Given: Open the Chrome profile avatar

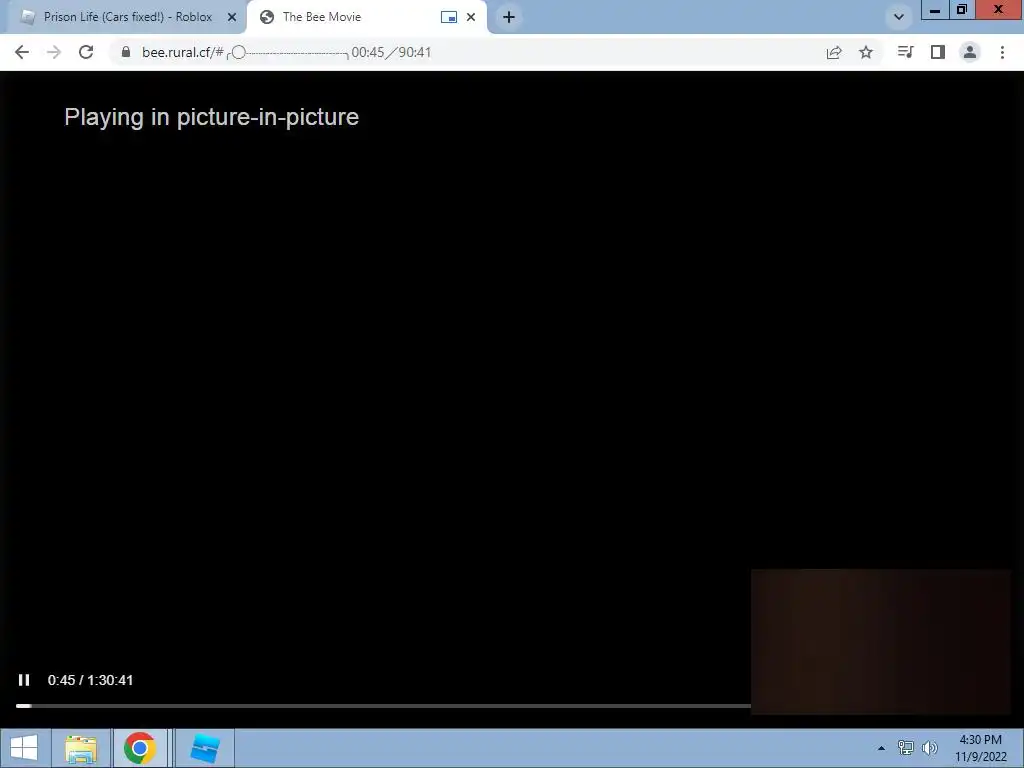Looking at the screenshot, I should pos(970,52).
